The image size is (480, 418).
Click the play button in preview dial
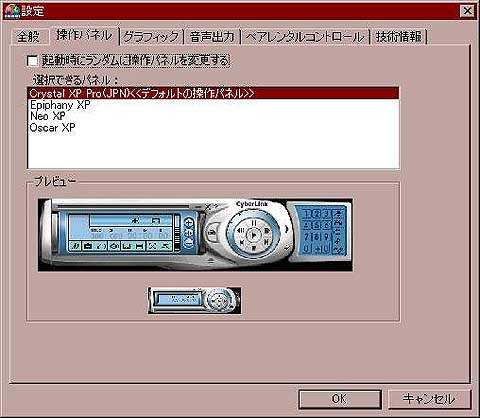pyautogui.click(x=253, y=235)
